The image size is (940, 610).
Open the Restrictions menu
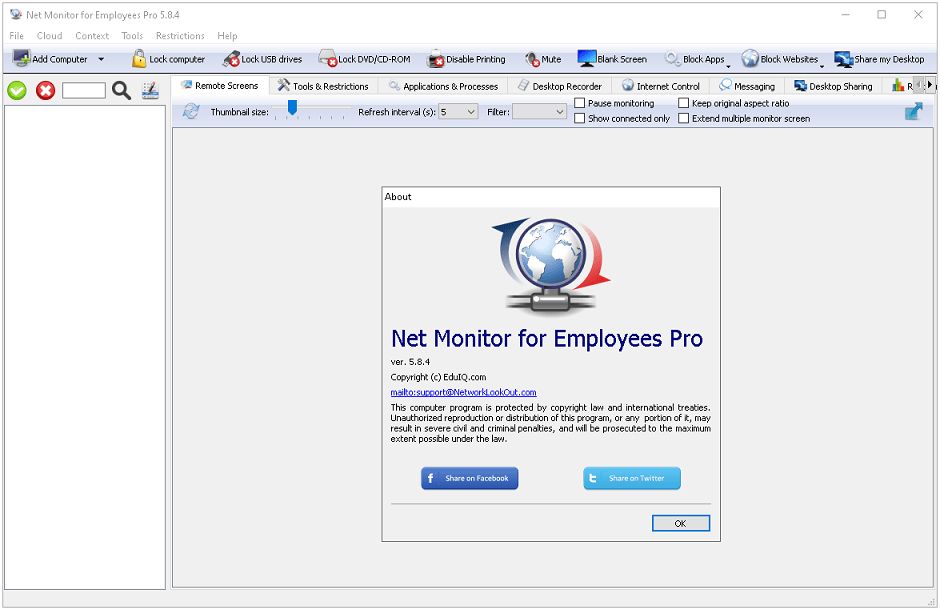coord(180,36)
